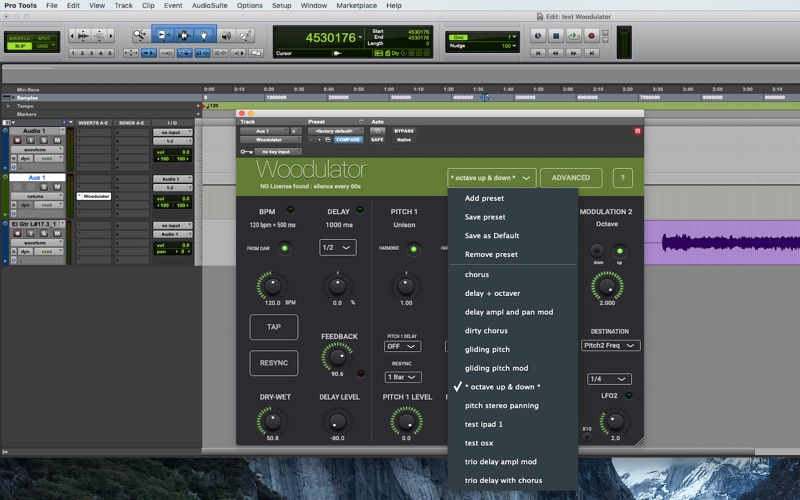
Task: Select the Selector tool
Action: coord(184,35)
